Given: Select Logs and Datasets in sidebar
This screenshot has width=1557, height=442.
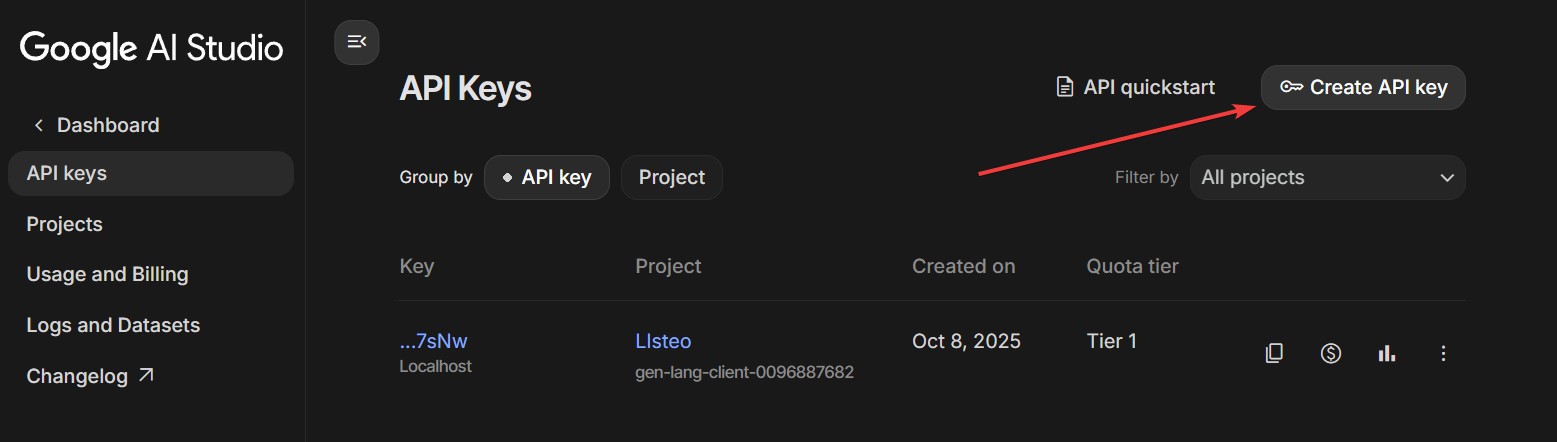Looking at the screenshot, I should point(113,325).
